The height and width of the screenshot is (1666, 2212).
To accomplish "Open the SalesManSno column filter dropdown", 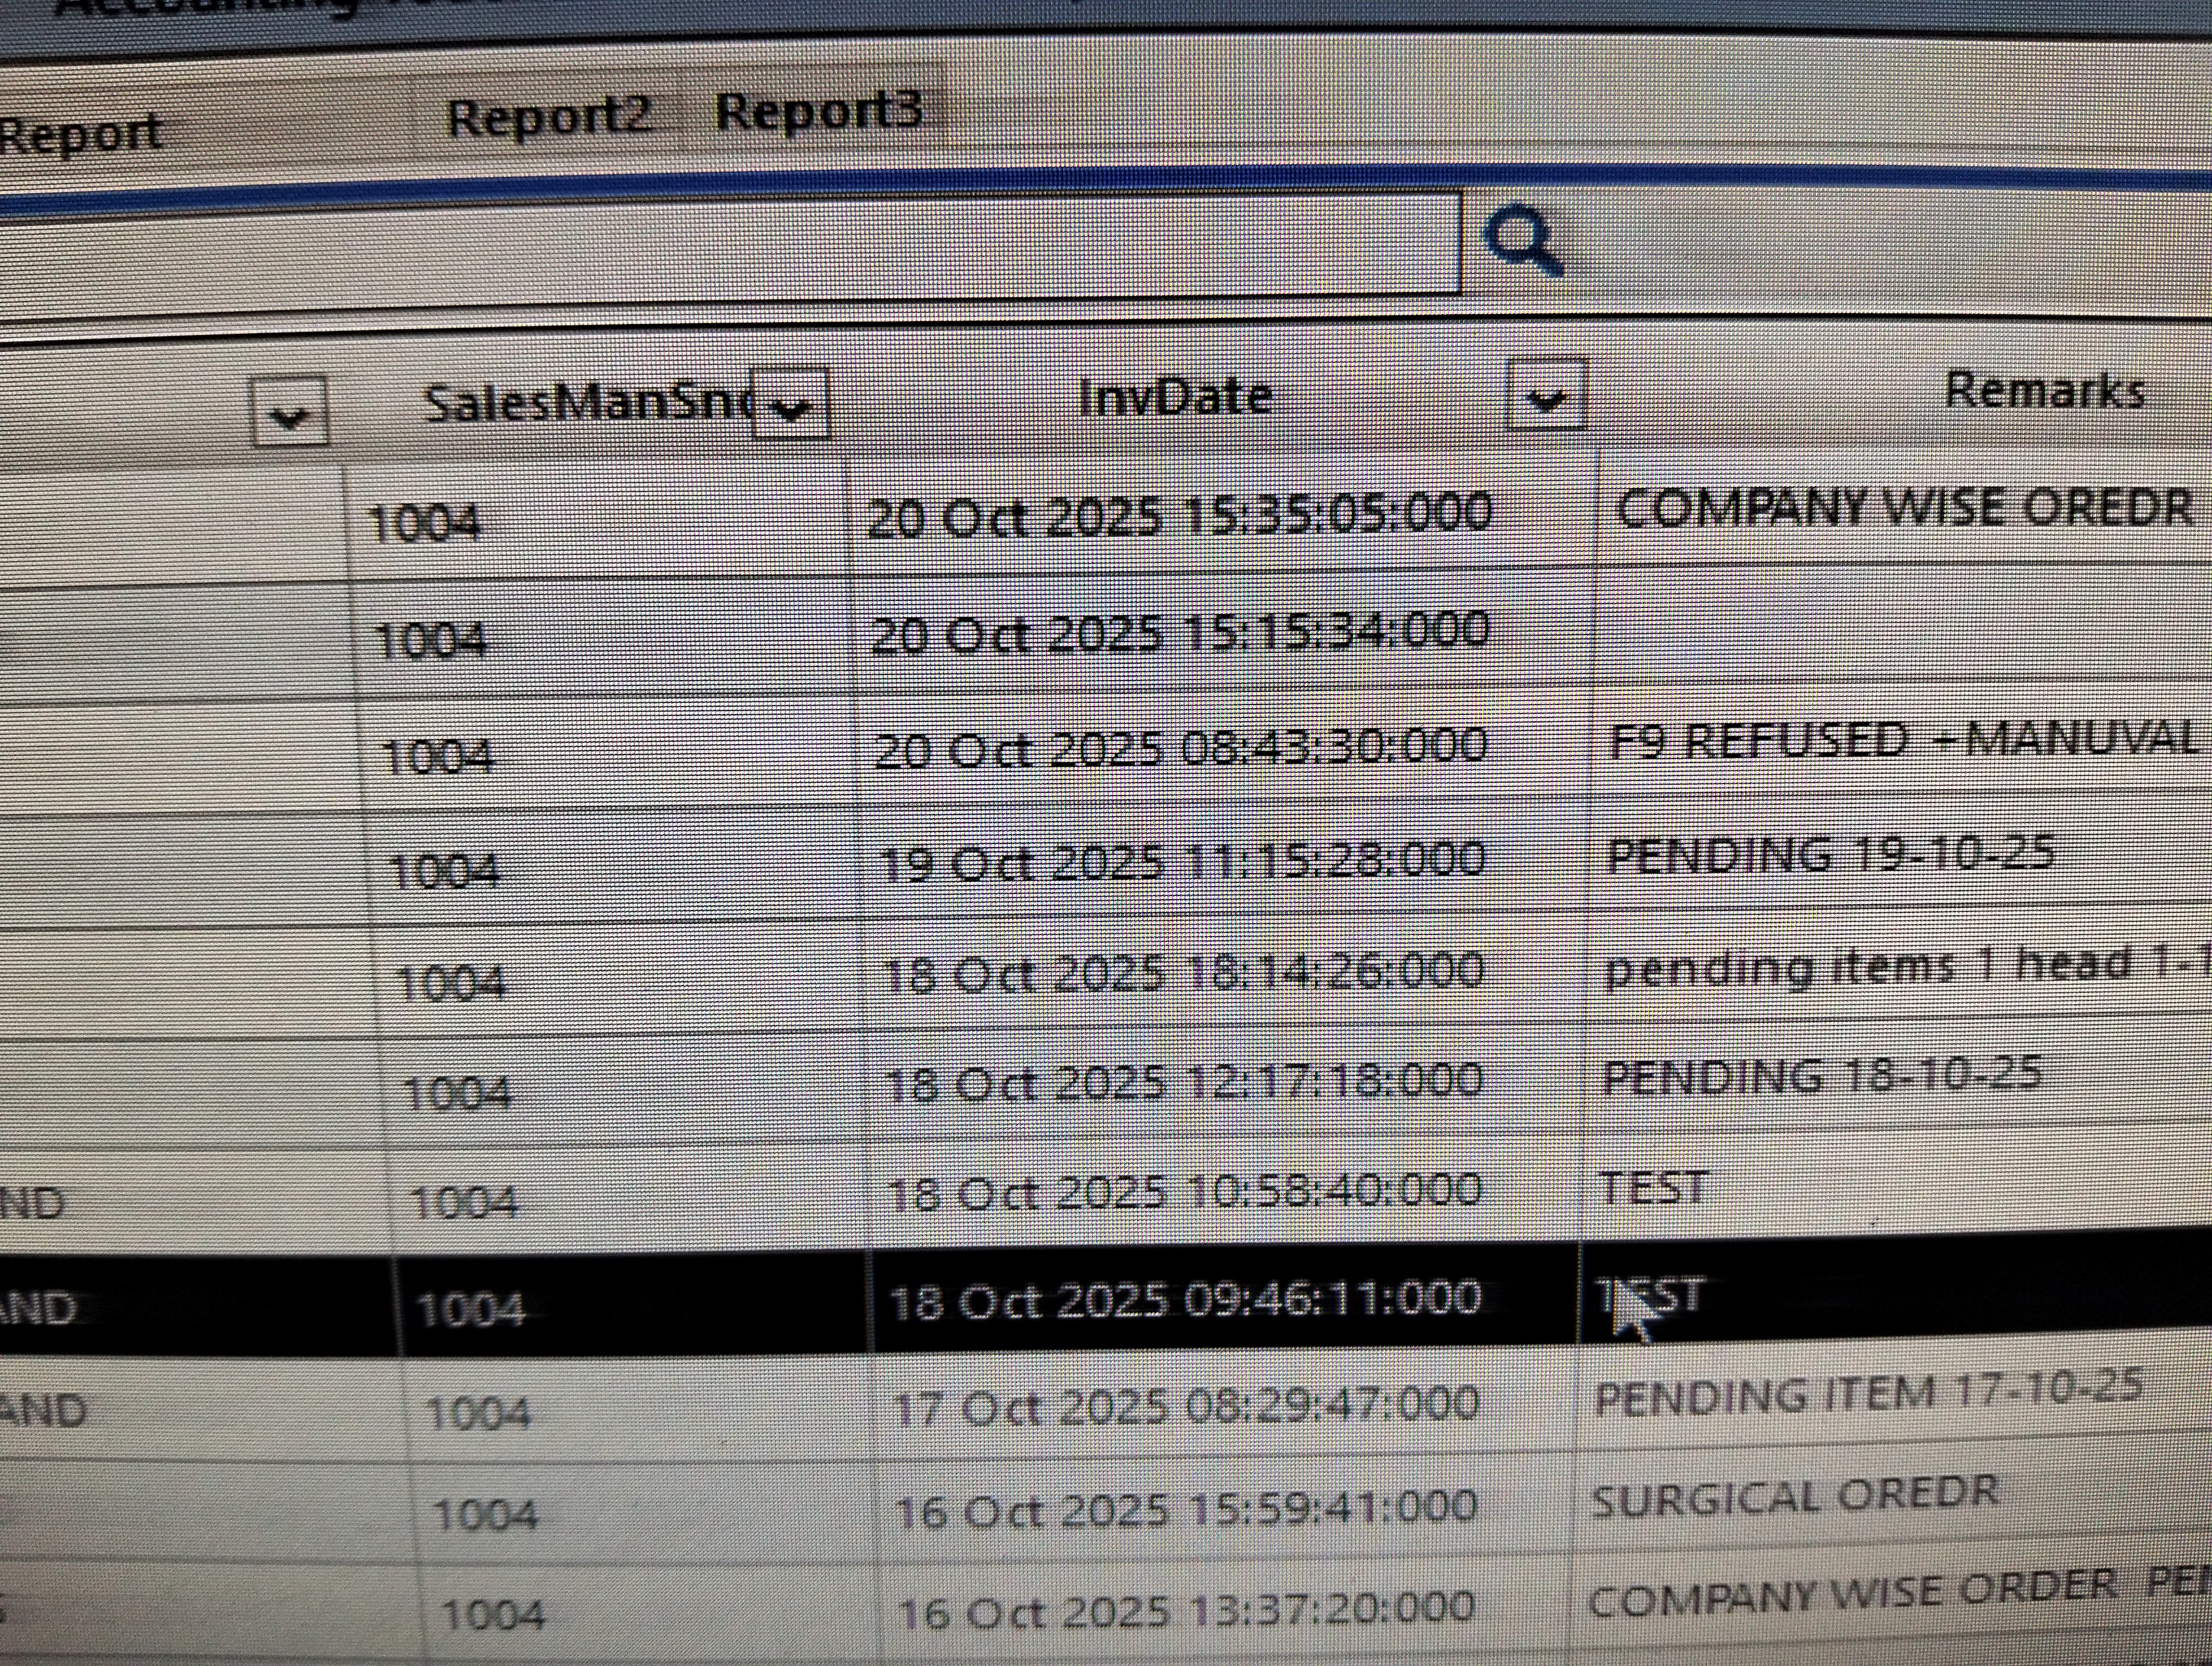I will [x=790, y=405].
